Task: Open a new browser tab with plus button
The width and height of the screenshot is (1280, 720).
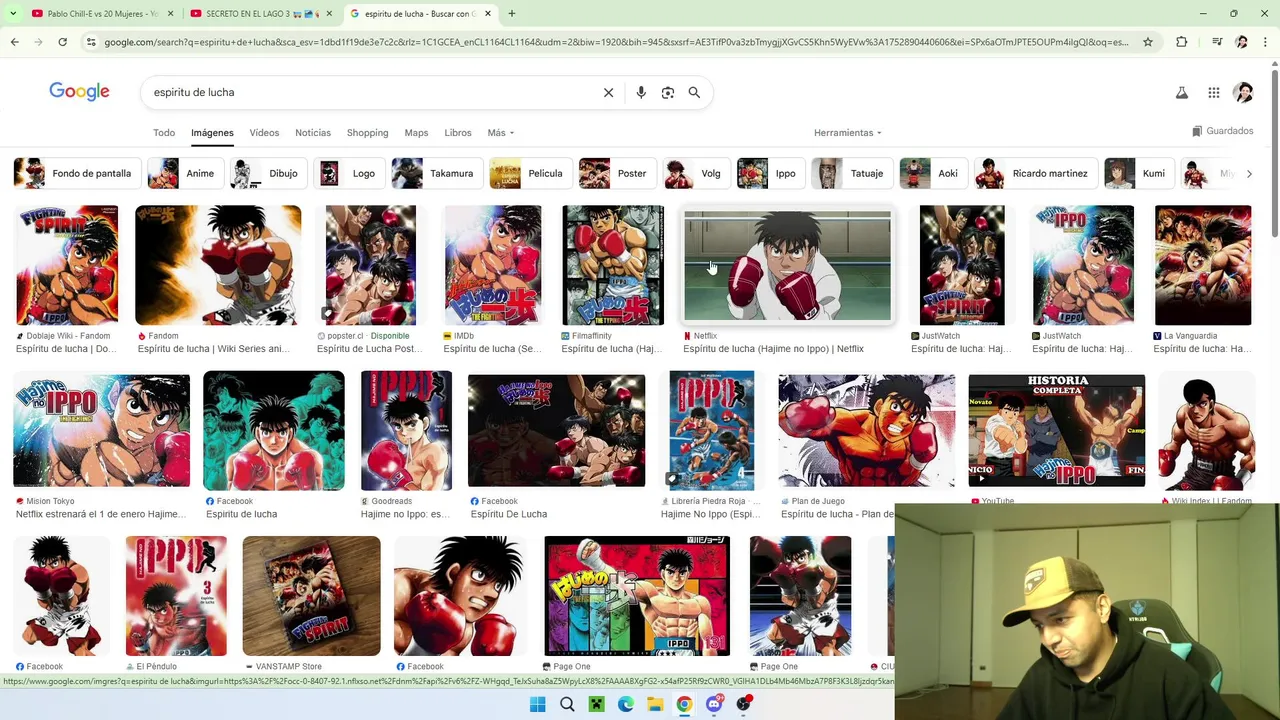Action: (x=512, y=14)
